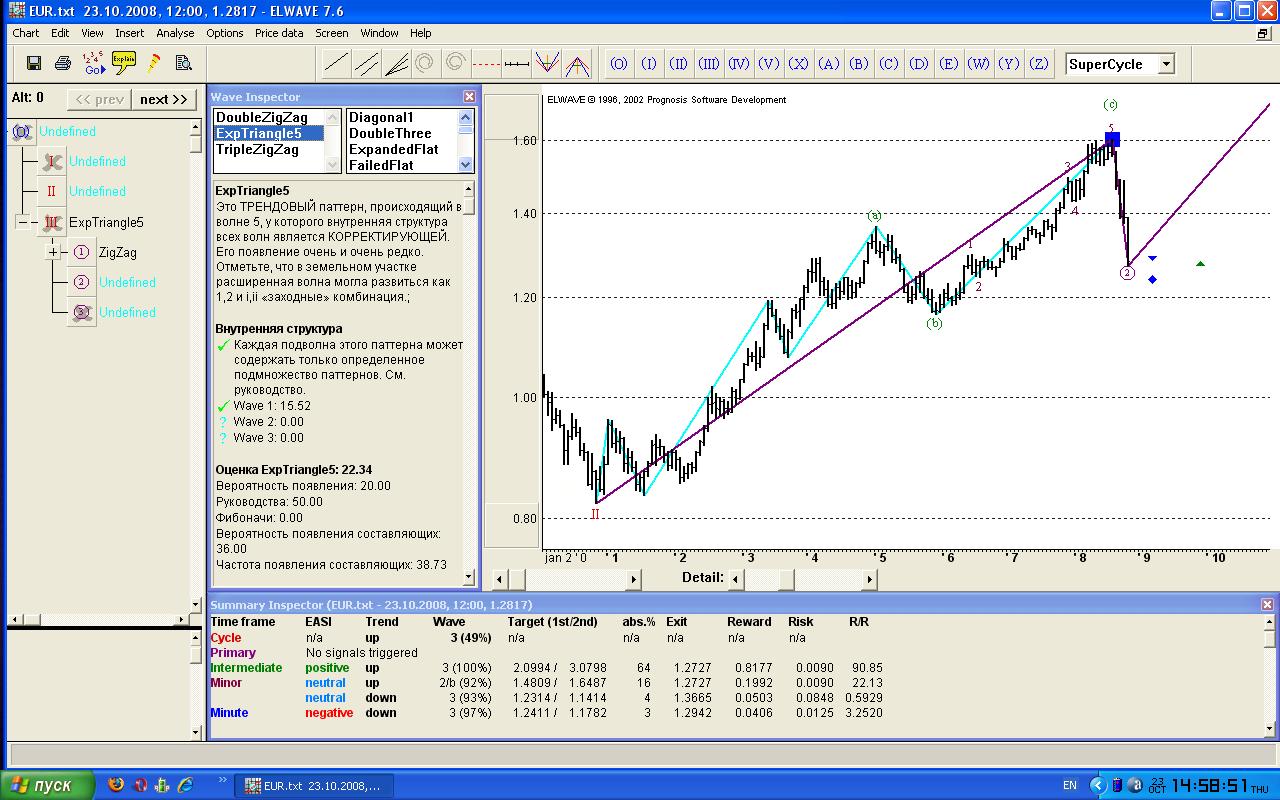This screenshot has height=800, width=1280.
Task: Click the Save diskette icon
Action: (33, 63)
